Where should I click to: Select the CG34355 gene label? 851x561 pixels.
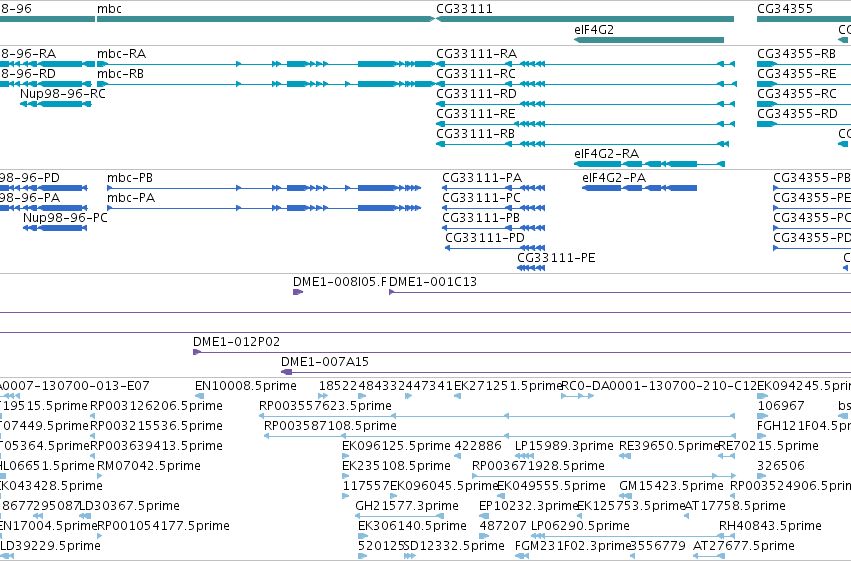pos(785,9)
